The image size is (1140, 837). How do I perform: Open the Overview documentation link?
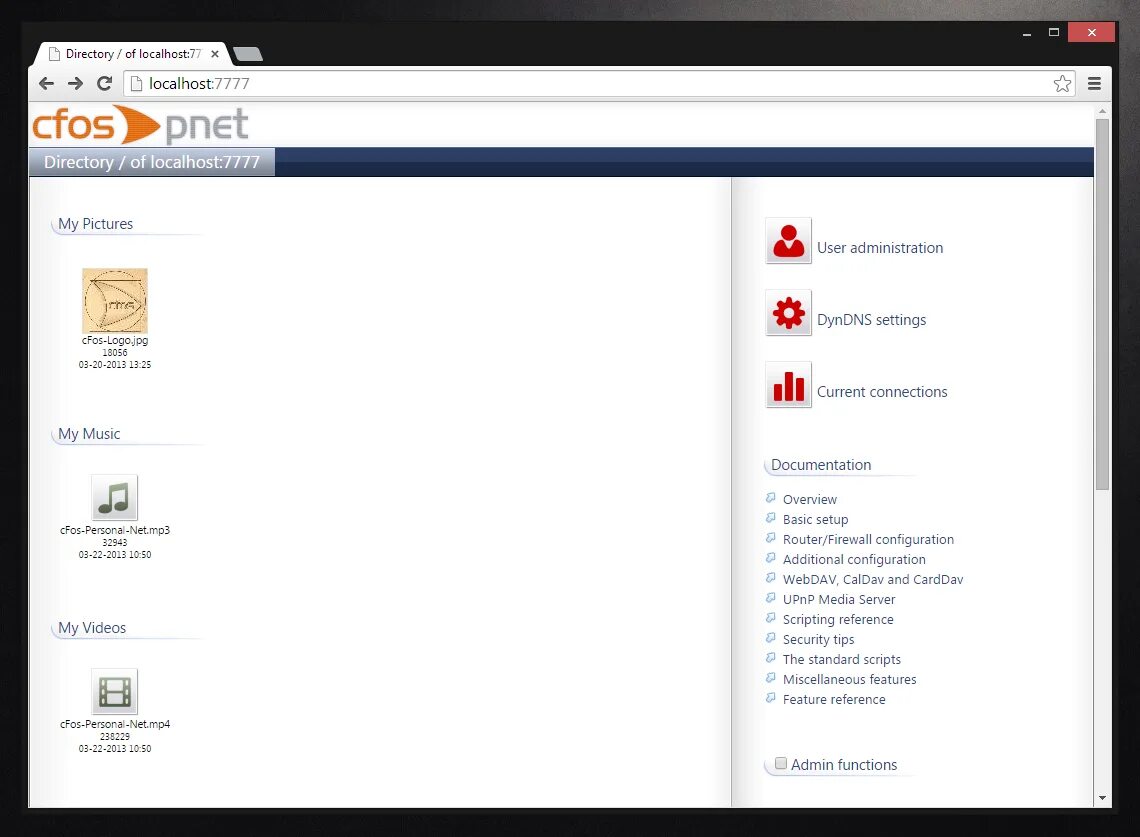[x=810, y=500]
